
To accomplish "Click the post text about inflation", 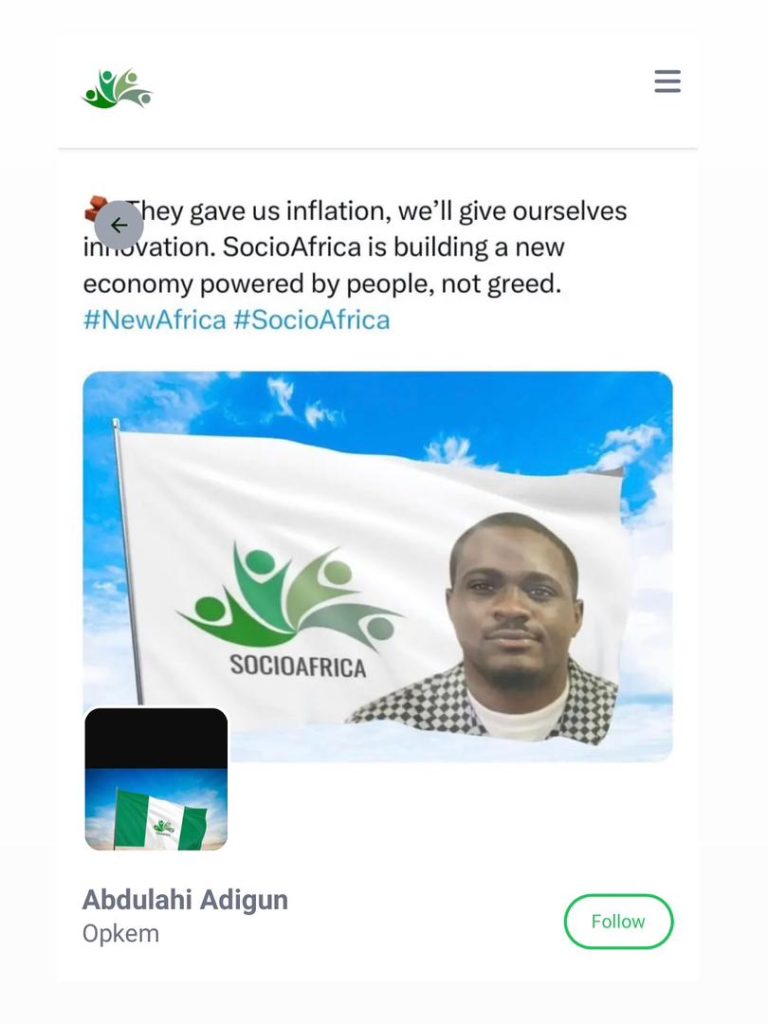I will [356, 248].
